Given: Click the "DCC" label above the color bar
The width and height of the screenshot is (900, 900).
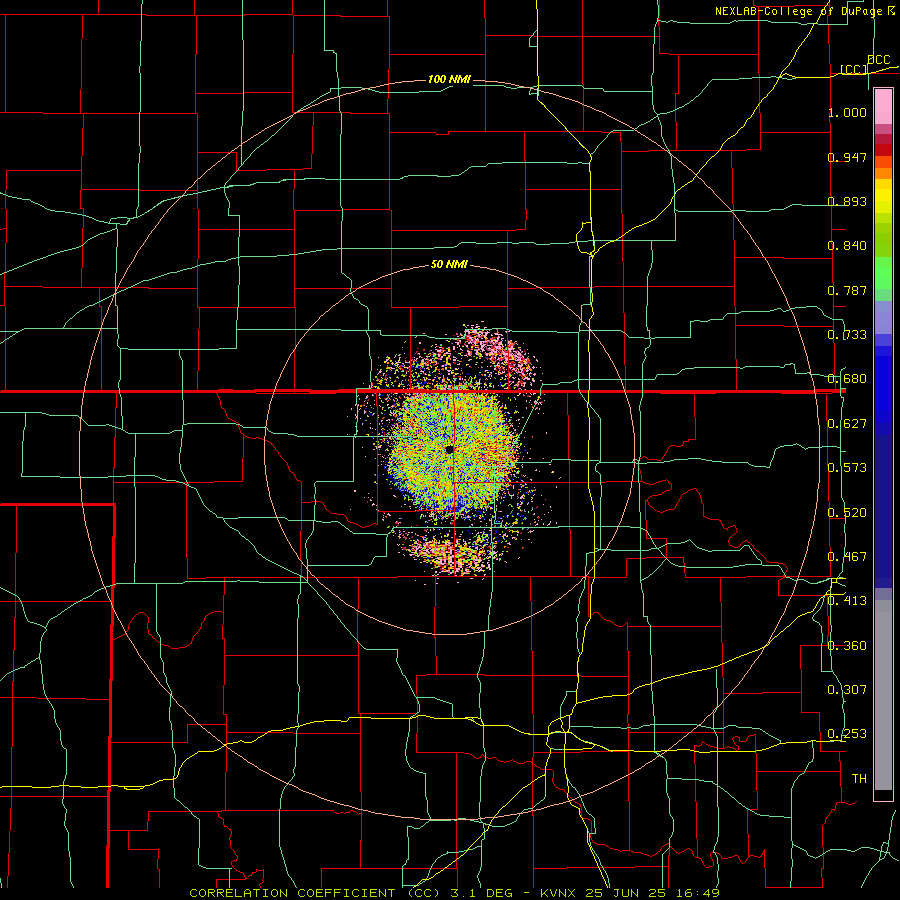Looking at the screenshot, I should click(878, 60).
